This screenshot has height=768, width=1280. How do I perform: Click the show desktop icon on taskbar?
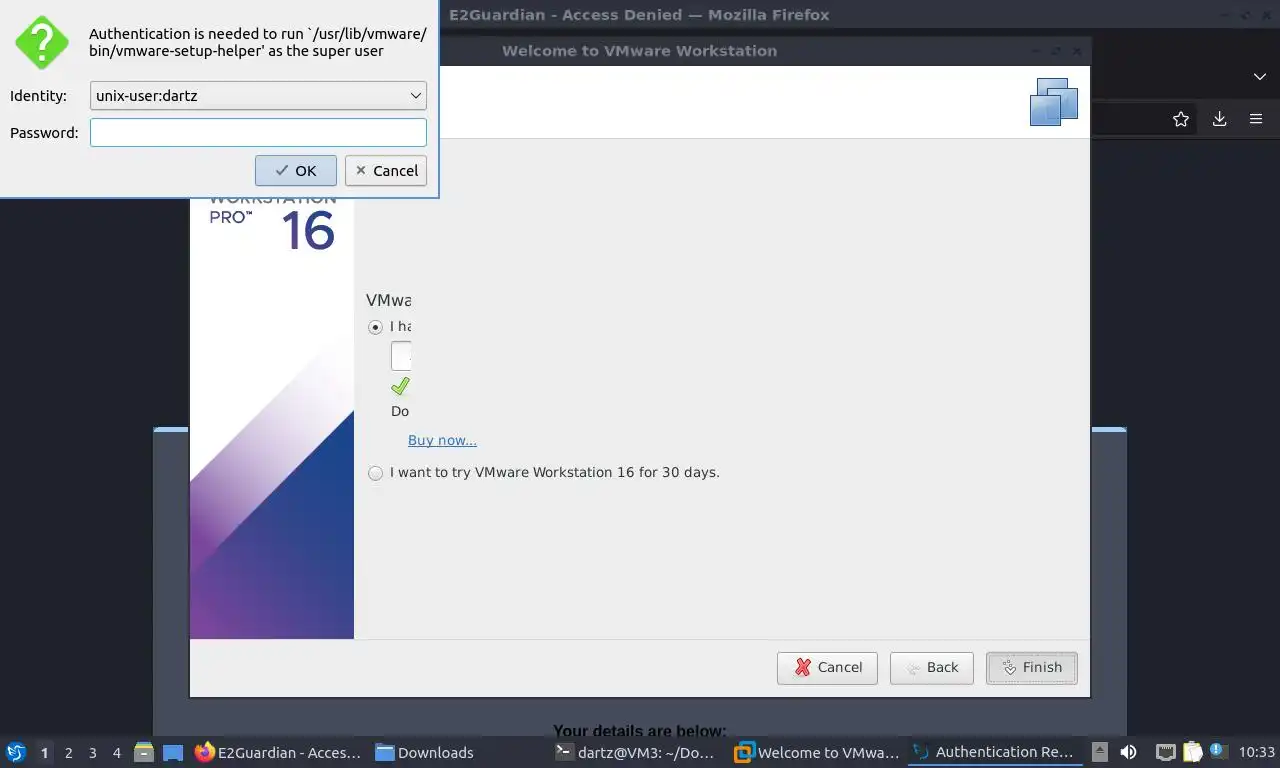click(x=172, y=752)
